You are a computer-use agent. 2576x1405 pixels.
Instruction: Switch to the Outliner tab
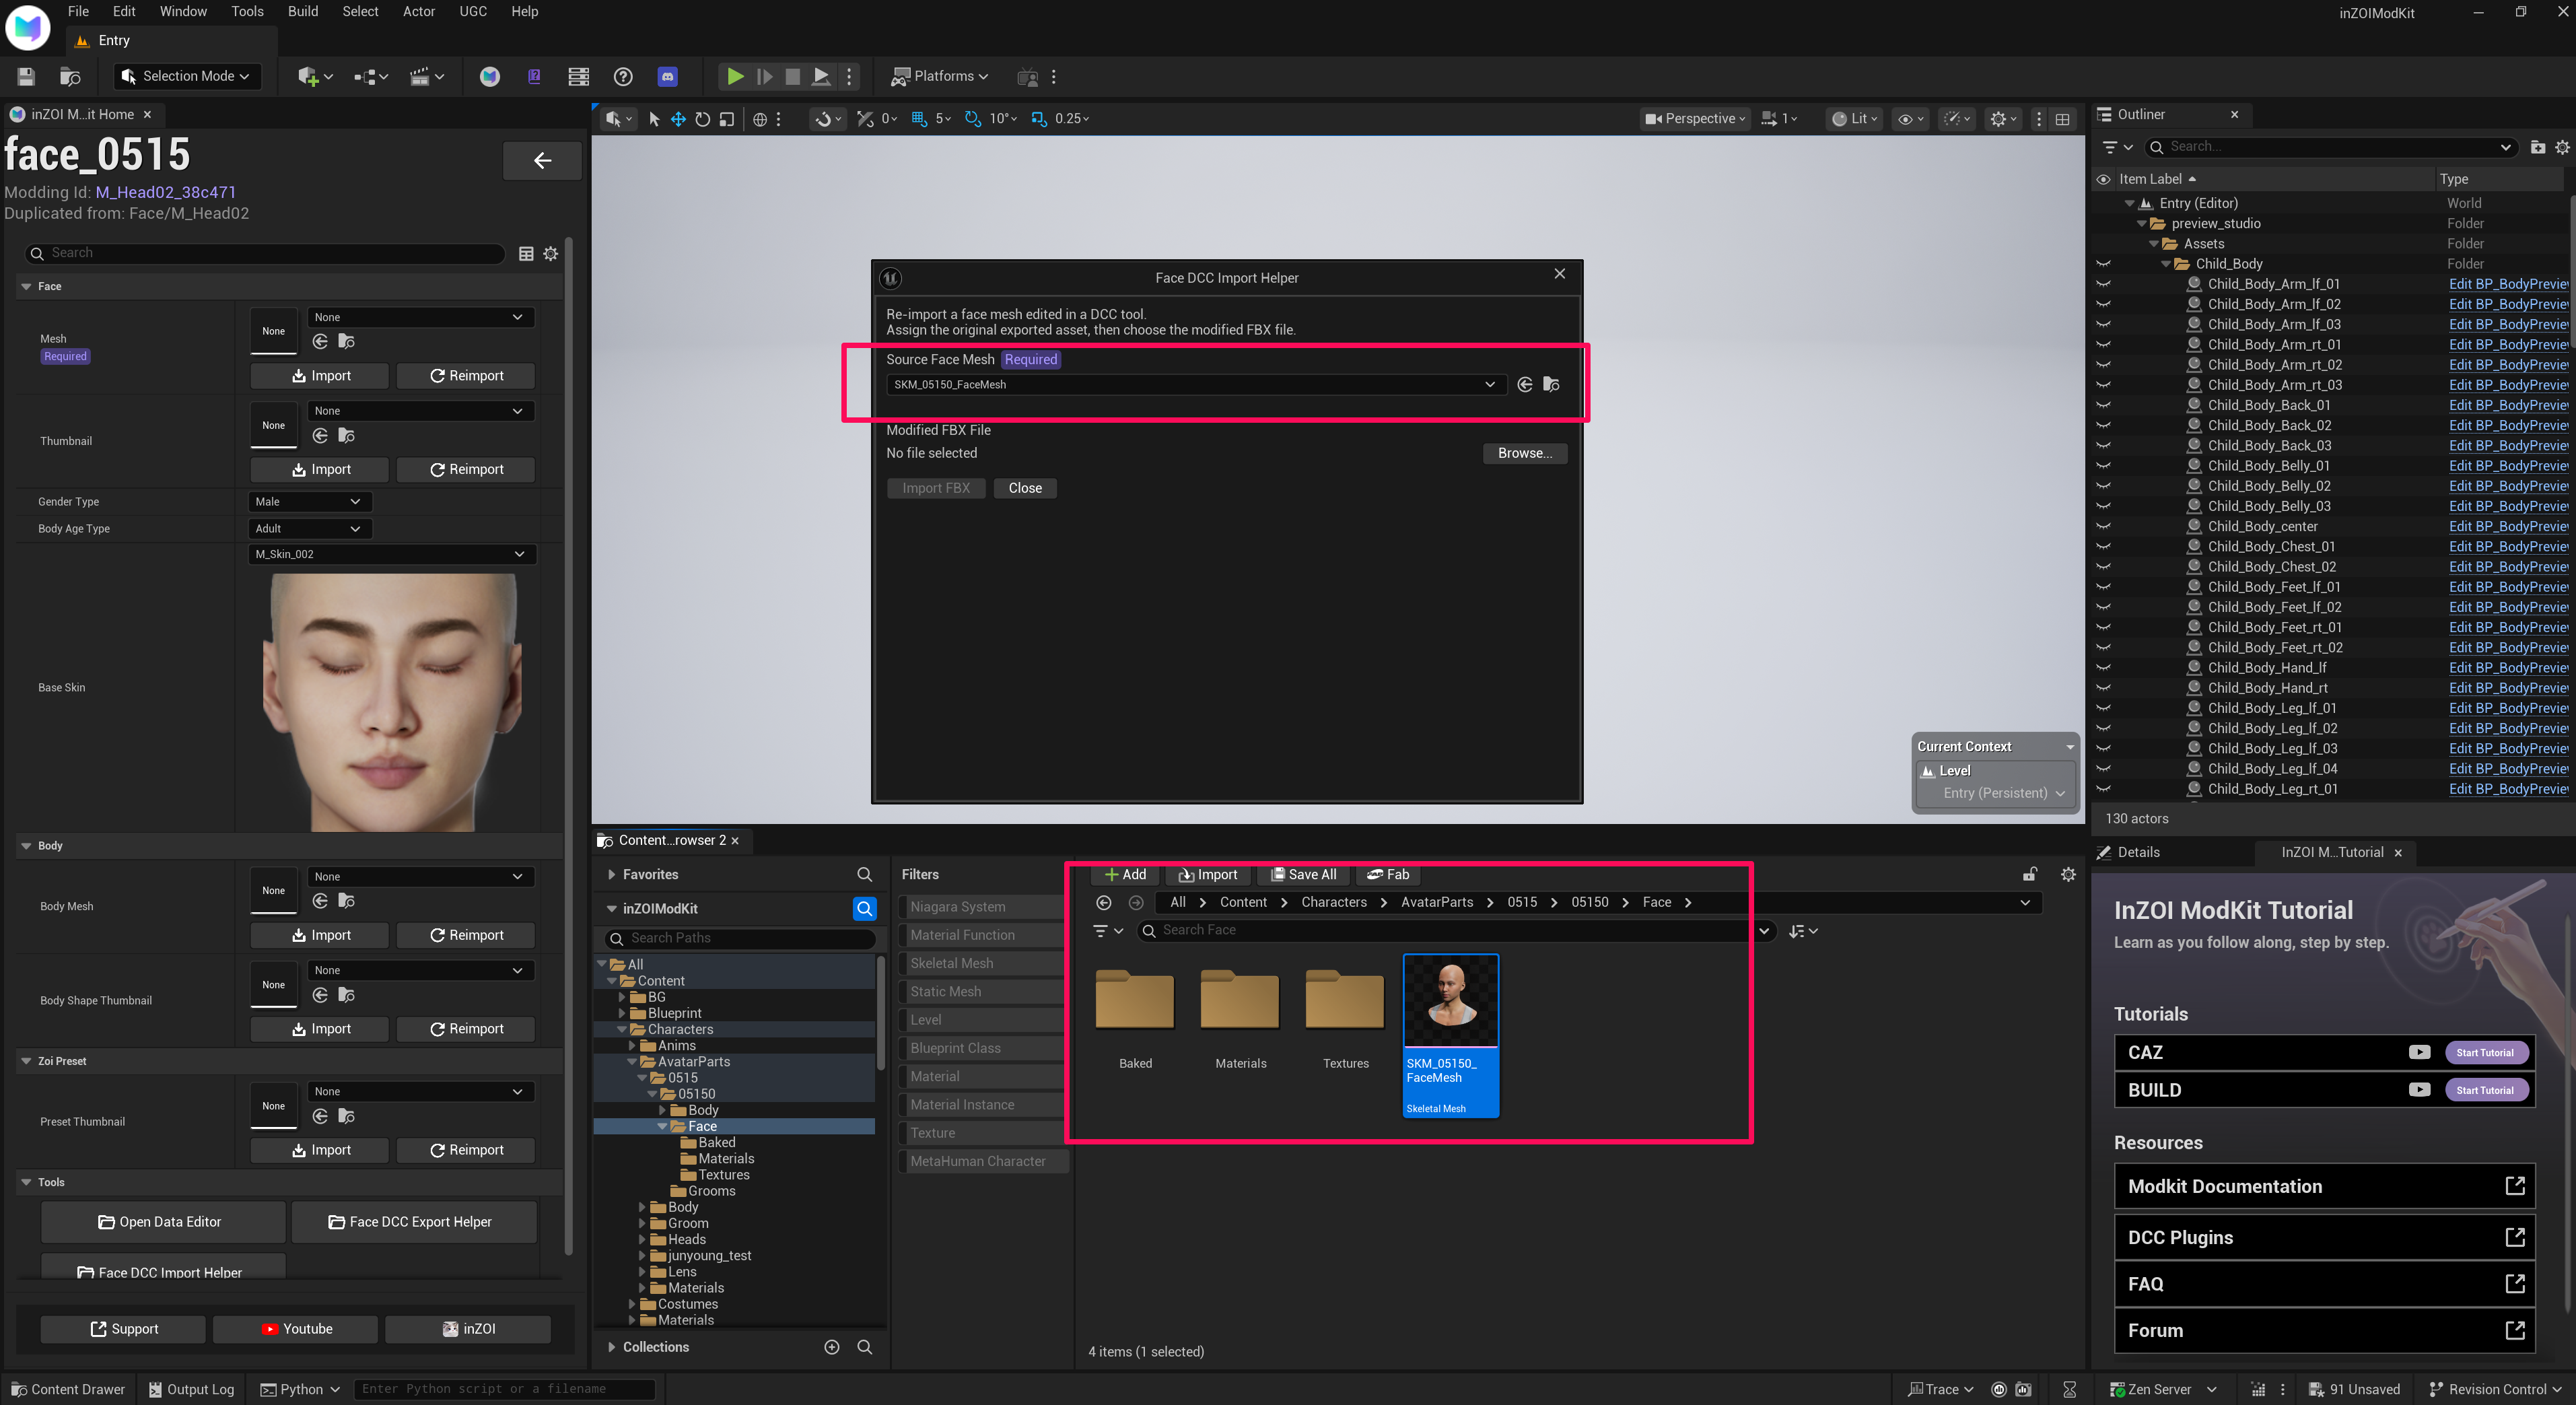tap(2140, 115)
